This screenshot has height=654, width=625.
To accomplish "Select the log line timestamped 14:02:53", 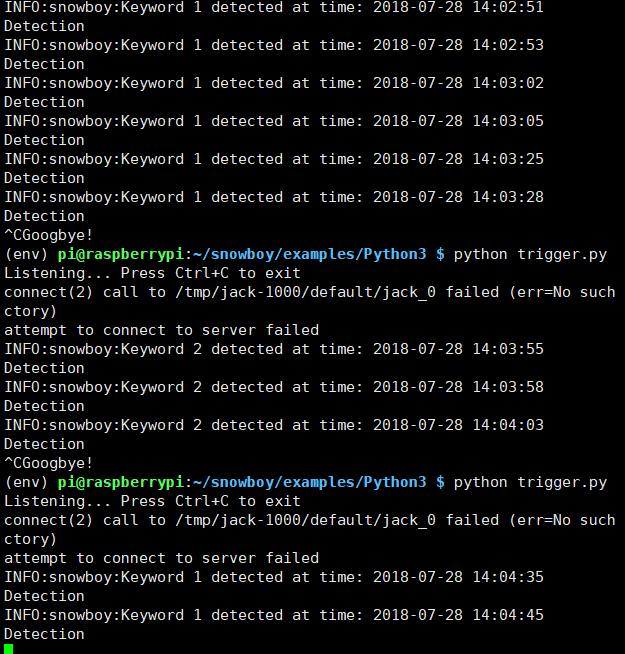I will [274, 45].
